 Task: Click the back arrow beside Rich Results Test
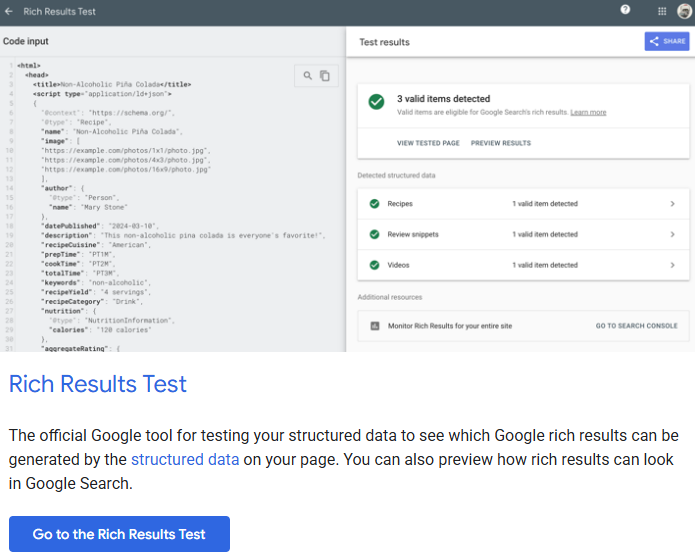click(x=9, y=11)
